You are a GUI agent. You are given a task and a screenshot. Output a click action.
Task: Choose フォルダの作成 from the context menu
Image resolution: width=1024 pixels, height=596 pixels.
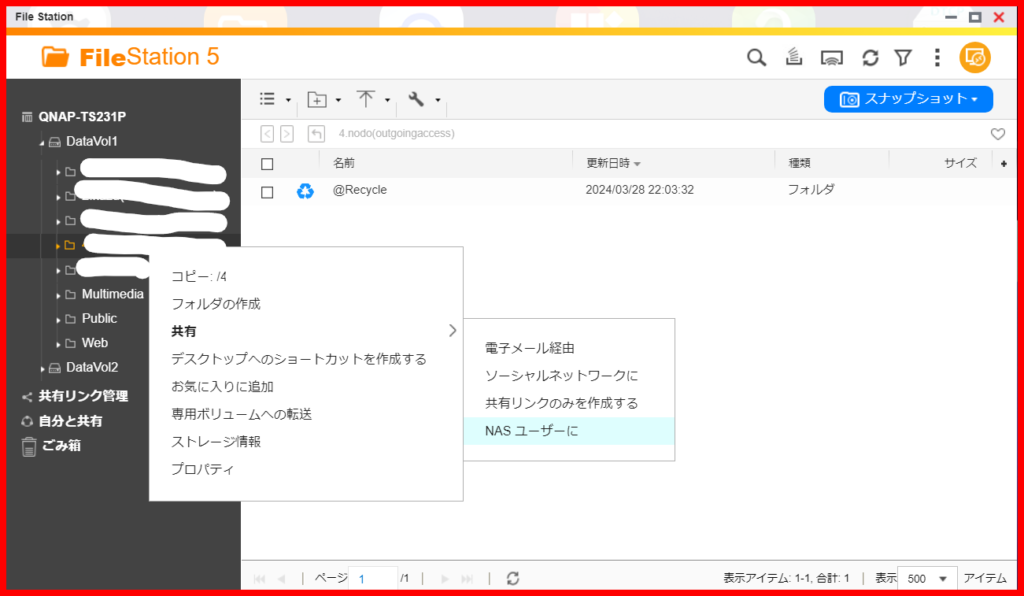click(x=306, y=304)
